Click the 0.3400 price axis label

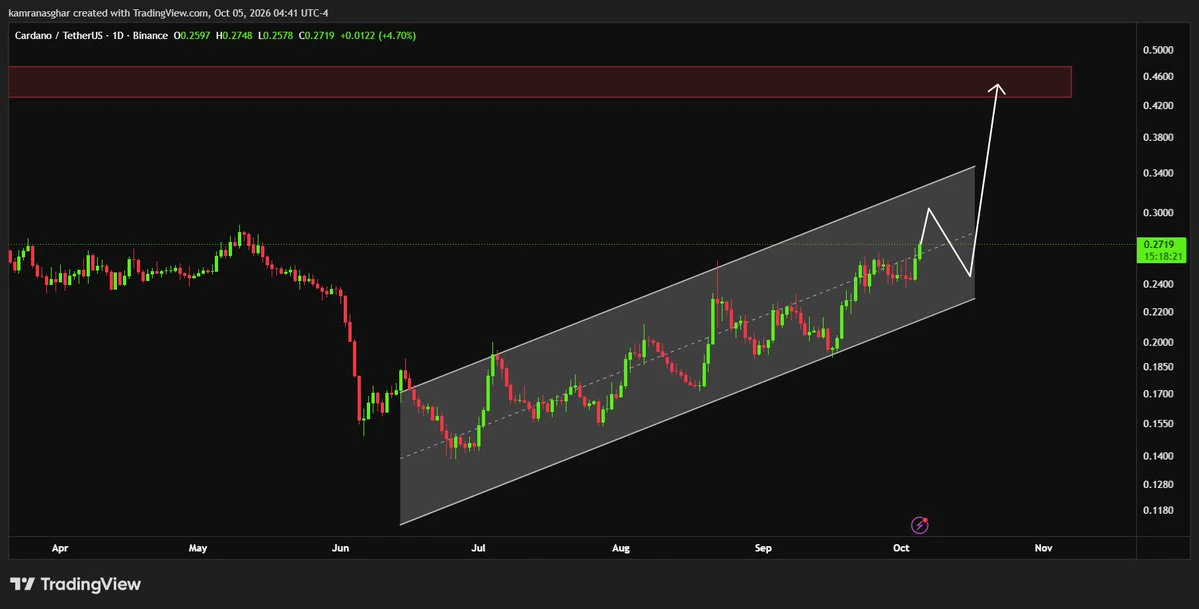click(x=1158, y=173)
